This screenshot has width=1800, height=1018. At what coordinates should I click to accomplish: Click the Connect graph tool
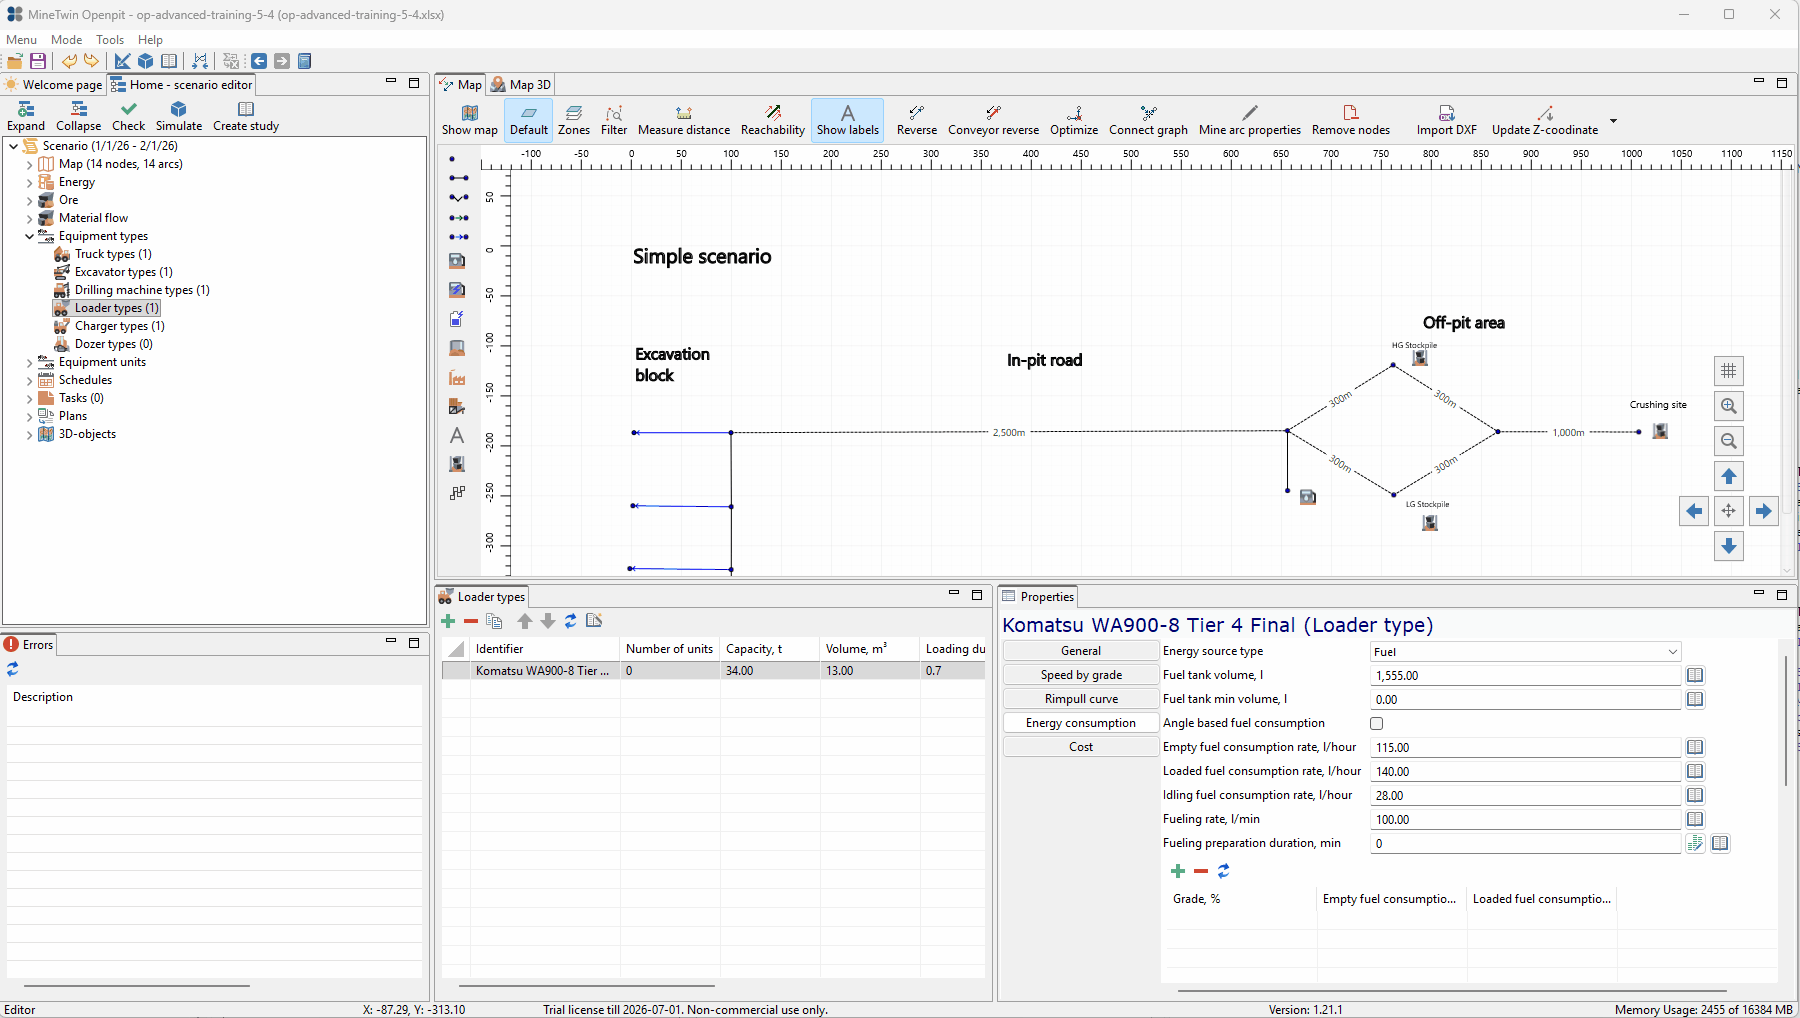[x=1148, y=120]
